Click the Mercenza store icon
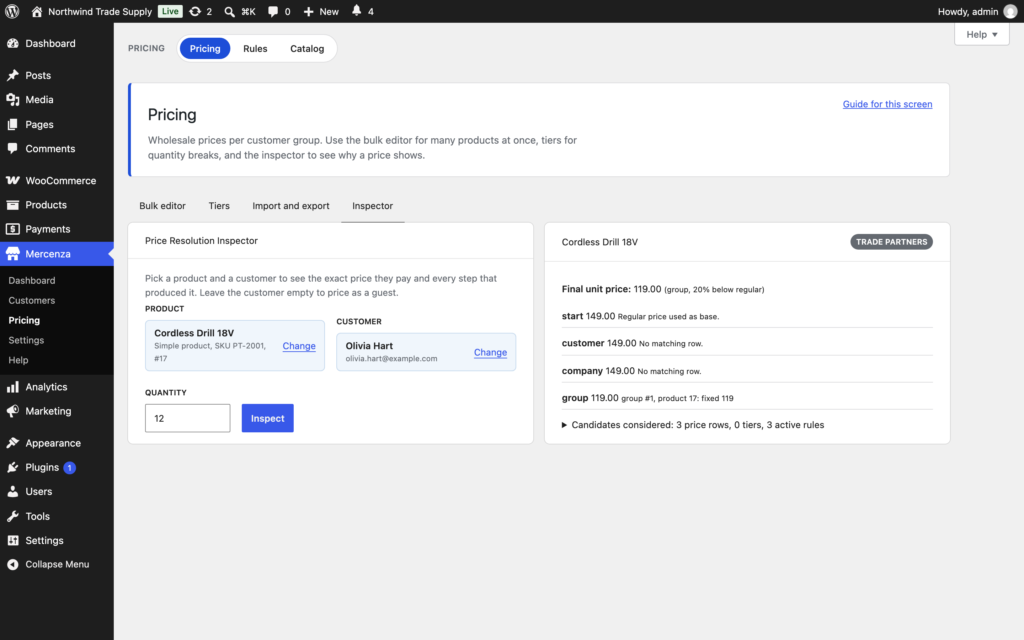 tap(12, 254)
